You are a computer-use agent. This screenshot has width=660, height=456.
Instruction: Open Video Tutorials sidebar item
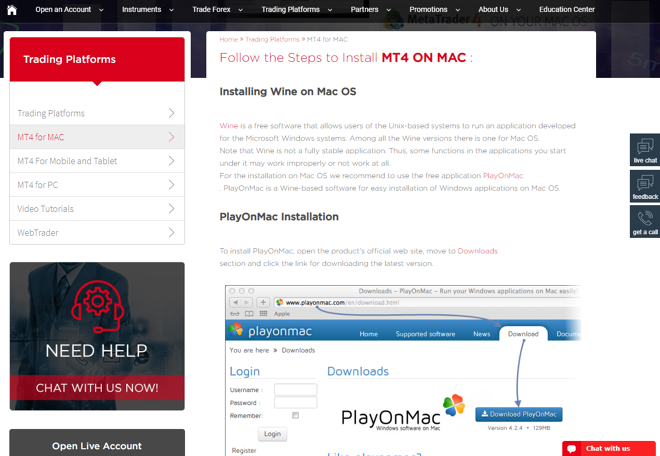[97, 209]
